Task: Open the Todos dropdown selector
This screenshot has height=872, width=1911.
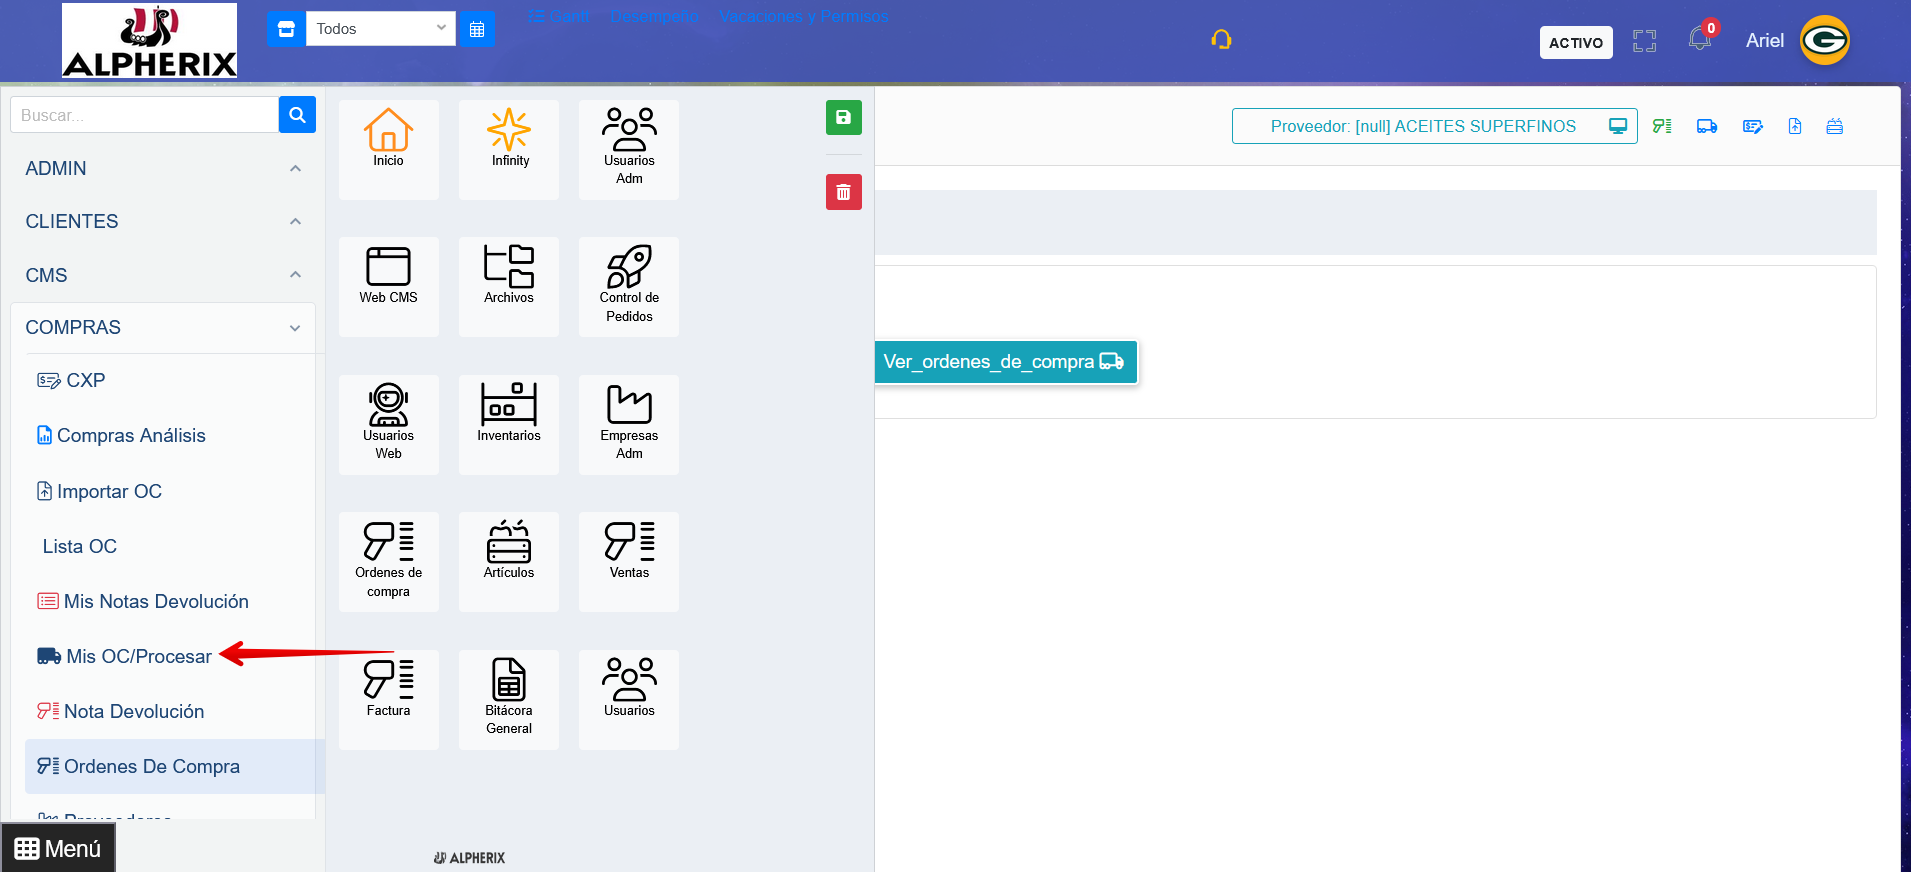Action: coord(380,29)
